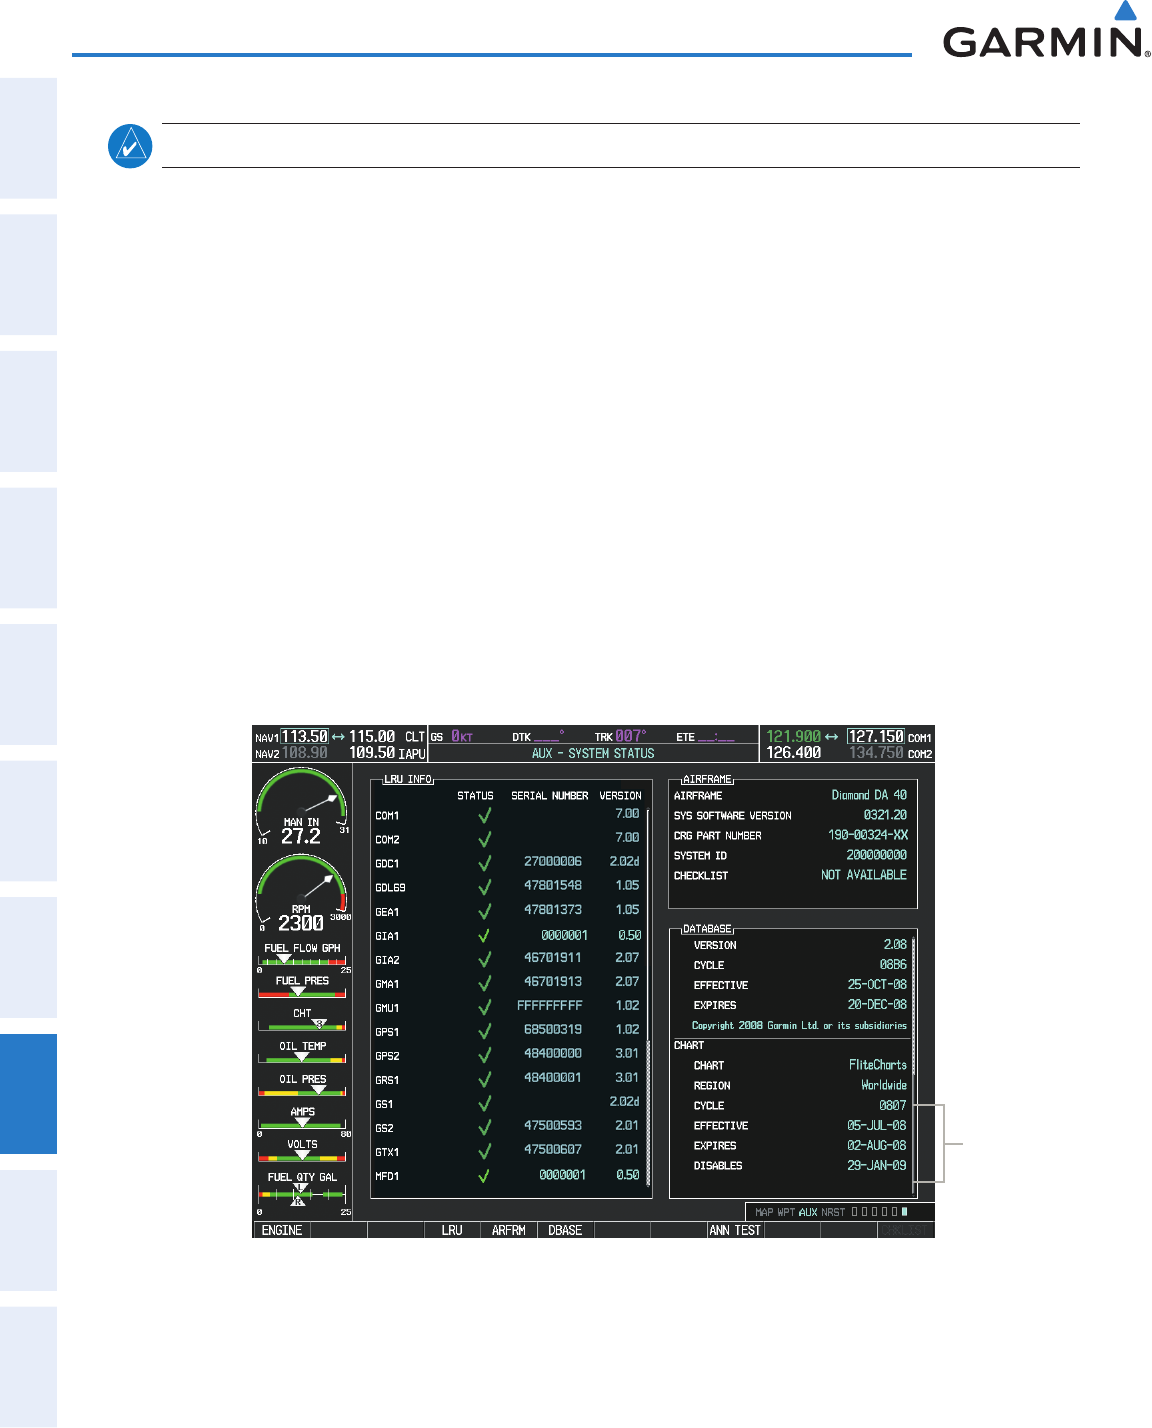
Task: Click the Garmin copyright line
Action: [799, 1025]
